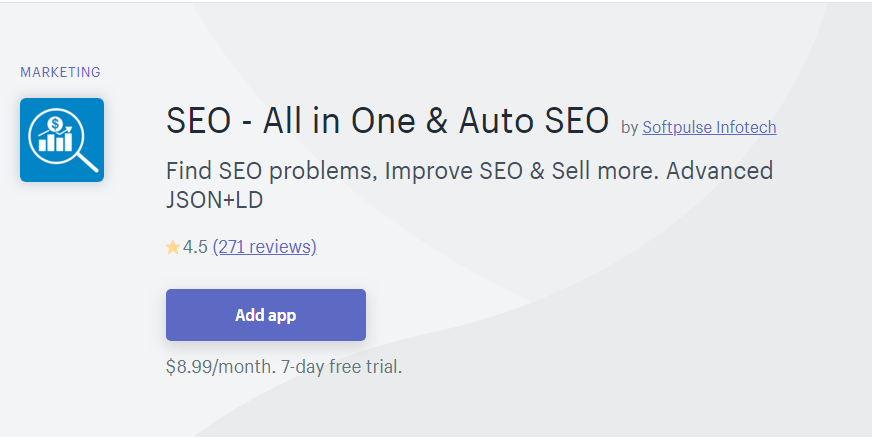This screenshot has height=440, width=872.
Task: Click the '7-day free trial' text
Action: coord(341,367)
